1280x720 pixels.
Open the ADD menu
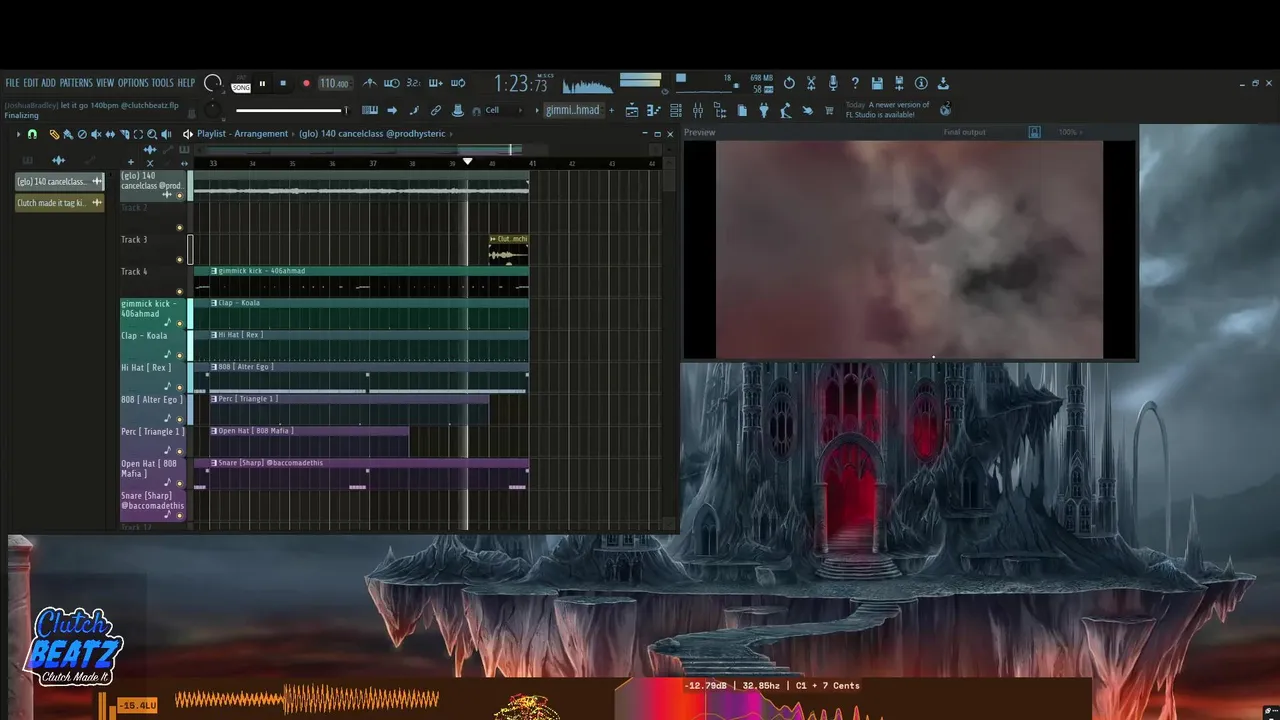click(x=48, y=83)
